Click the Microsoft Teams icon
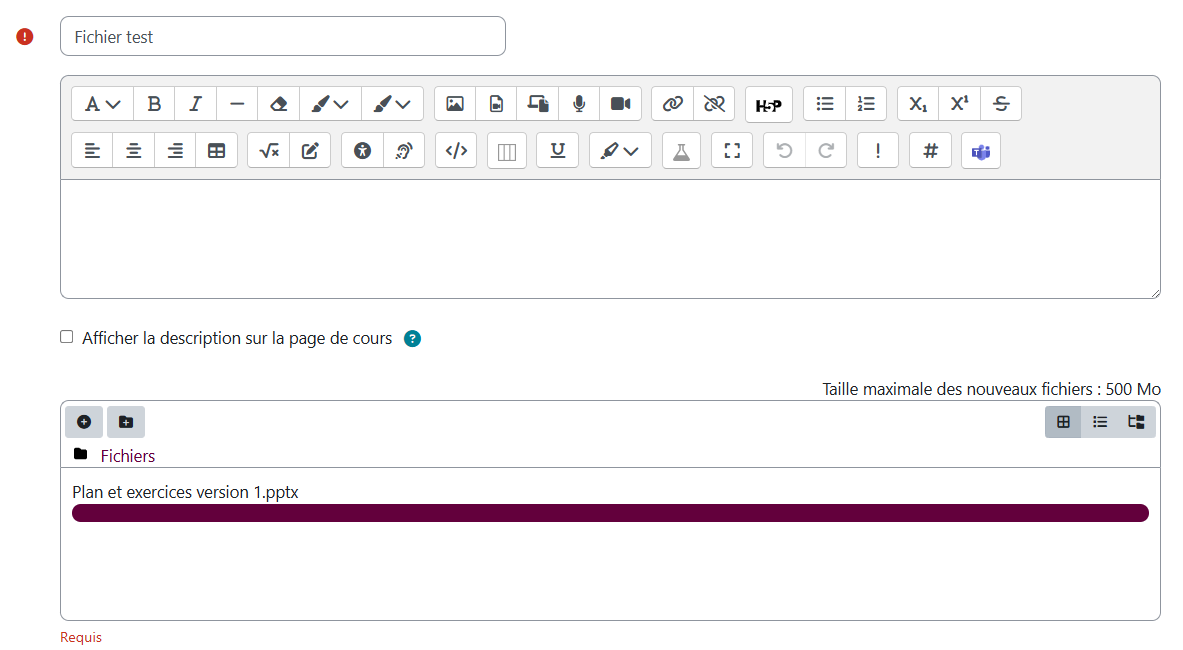The width and height of the screenshot is (1183, 650). (x=981, y=151)
